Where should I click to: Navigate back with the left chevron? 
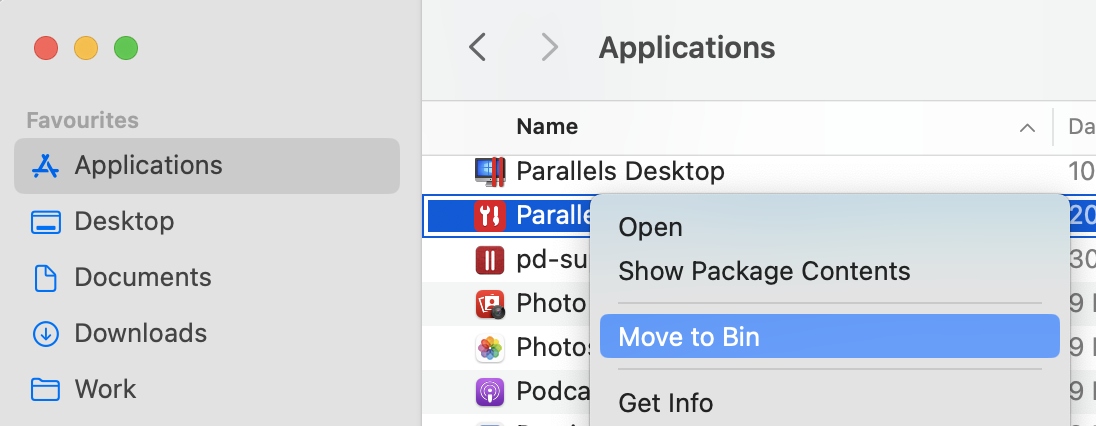coord(478,47)
